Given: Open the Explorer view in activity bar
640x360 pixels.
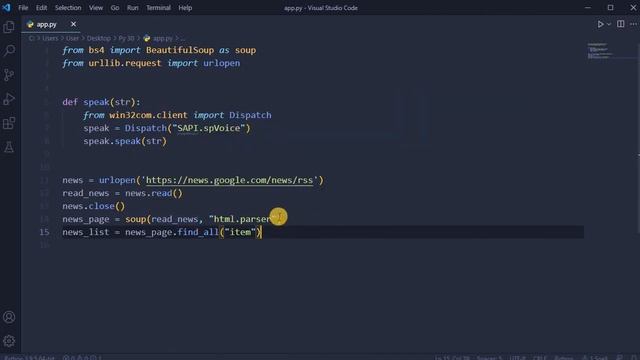Looking at the screenshot, I should coord(9,27).
